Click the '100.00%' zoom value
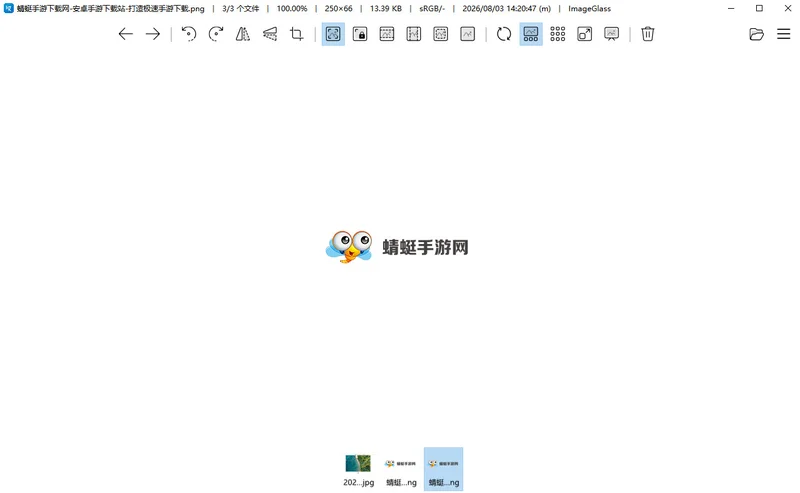The height and width of the screenshot is (493, 800). [x=292, y=9]
